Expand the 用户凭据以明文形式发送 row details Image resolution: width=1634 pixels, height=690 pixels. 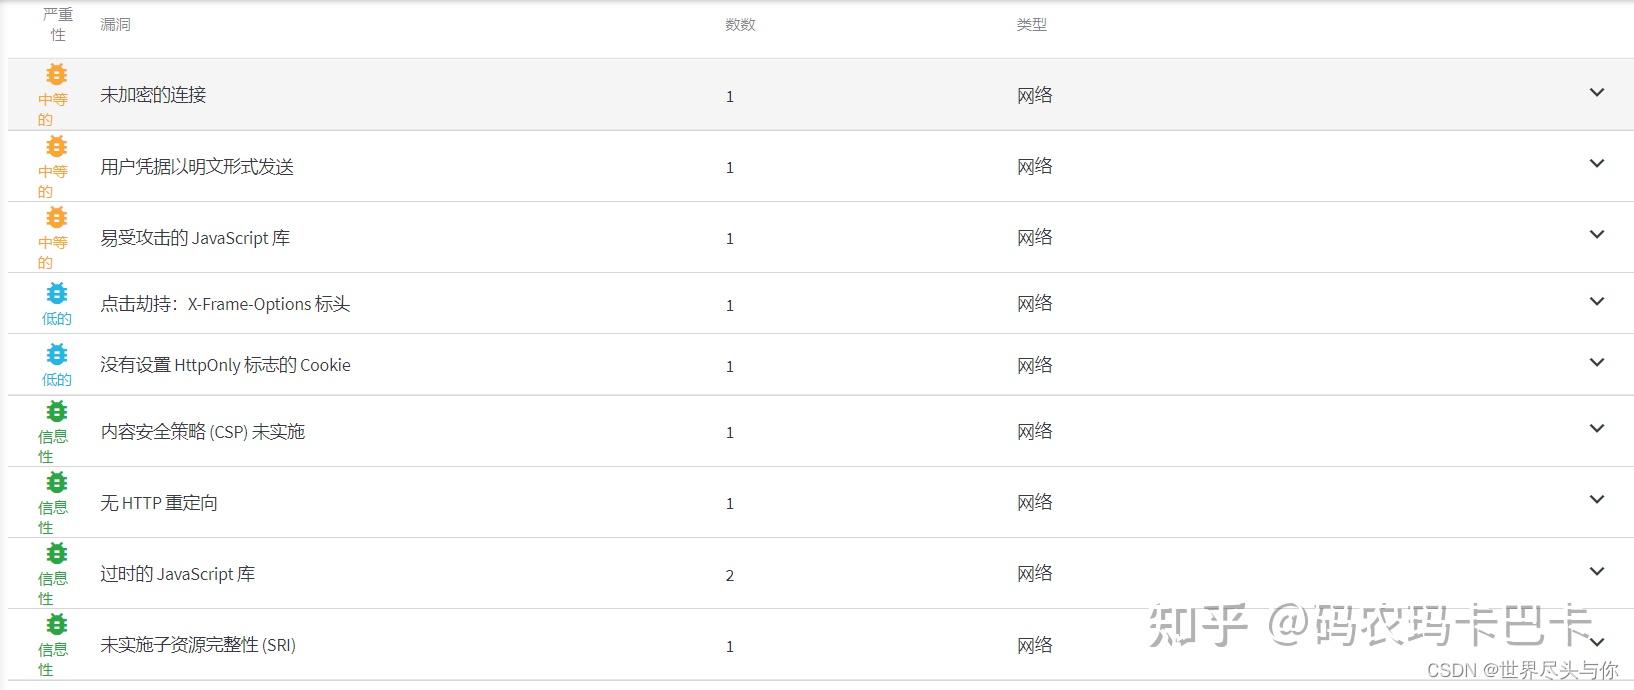coord(1596,164)
